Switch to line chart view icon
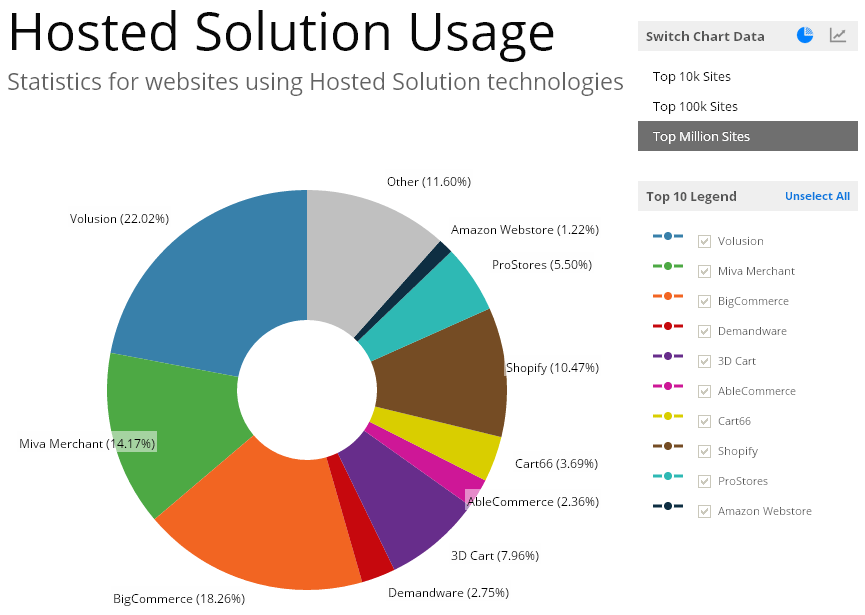Viewport: 865px width, 615px height. click(x=838, y=35)
